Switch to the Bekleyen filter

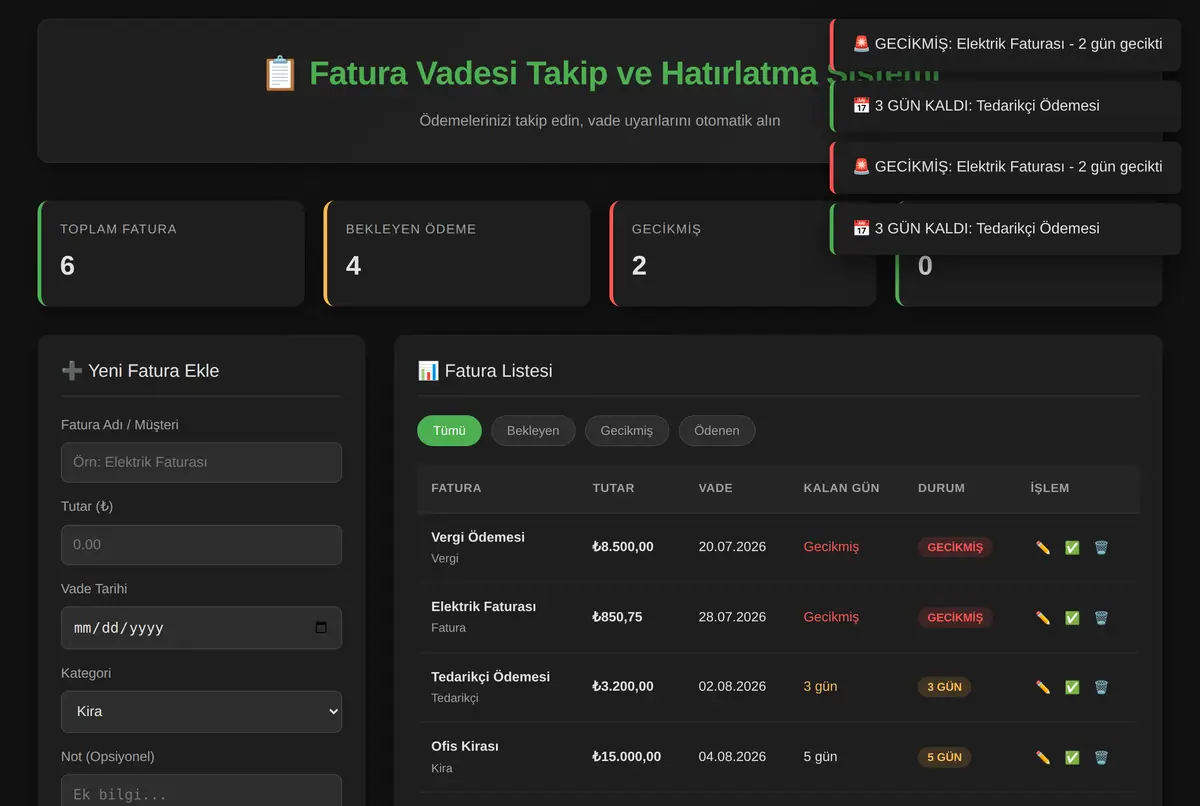click(x=533, y=431)
